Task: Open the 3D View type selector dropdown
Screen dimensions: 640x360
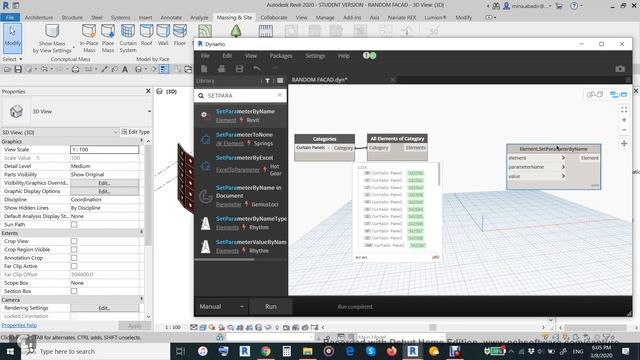Action: (x=149, y=111)
